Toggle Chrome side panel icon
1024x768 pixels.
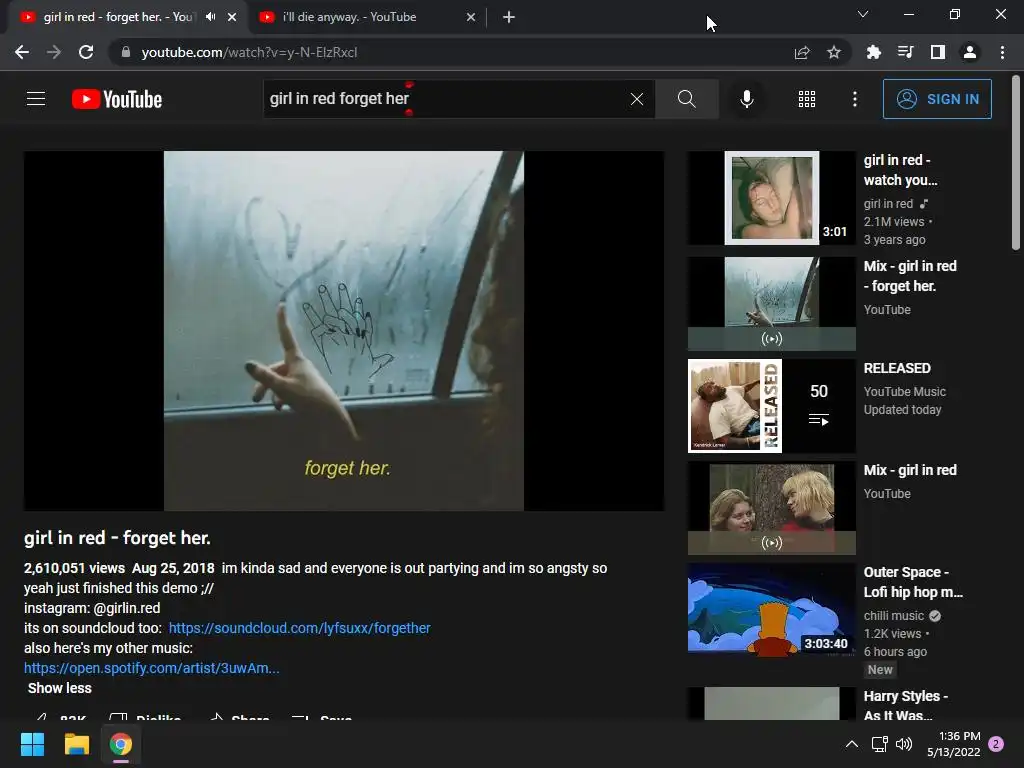pos(938,52)
